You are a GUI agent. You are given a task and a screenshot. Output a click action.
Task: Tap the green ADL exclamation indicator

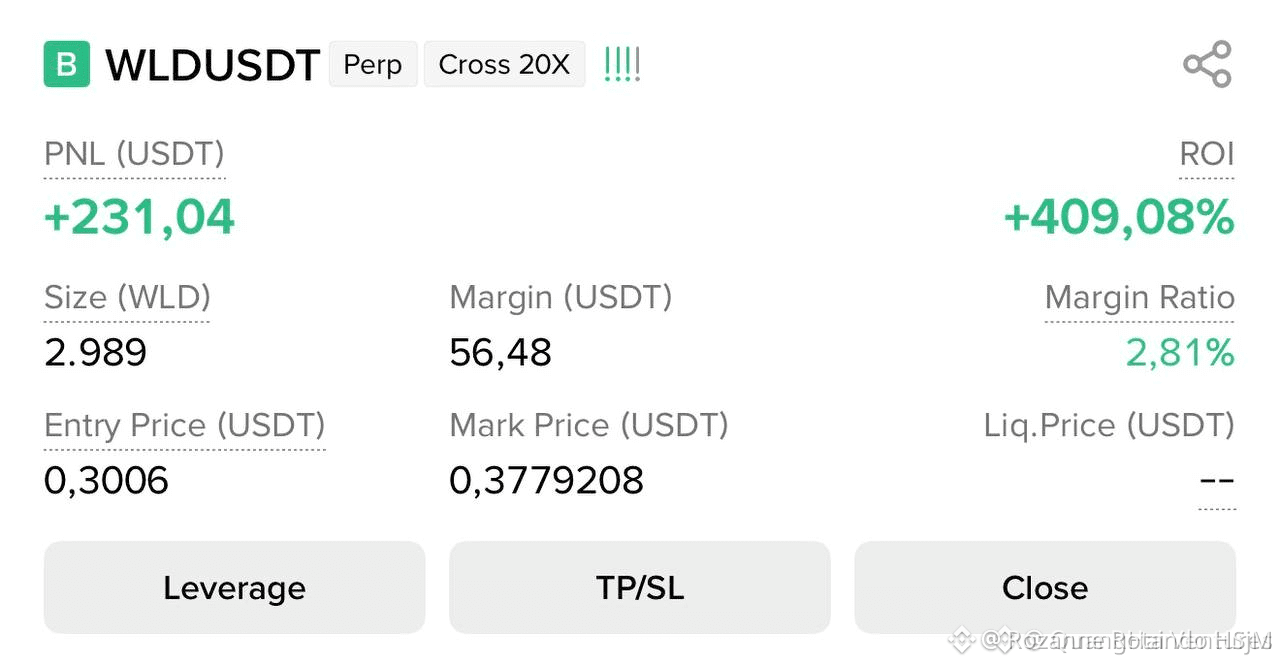click(x=622, y=65)
